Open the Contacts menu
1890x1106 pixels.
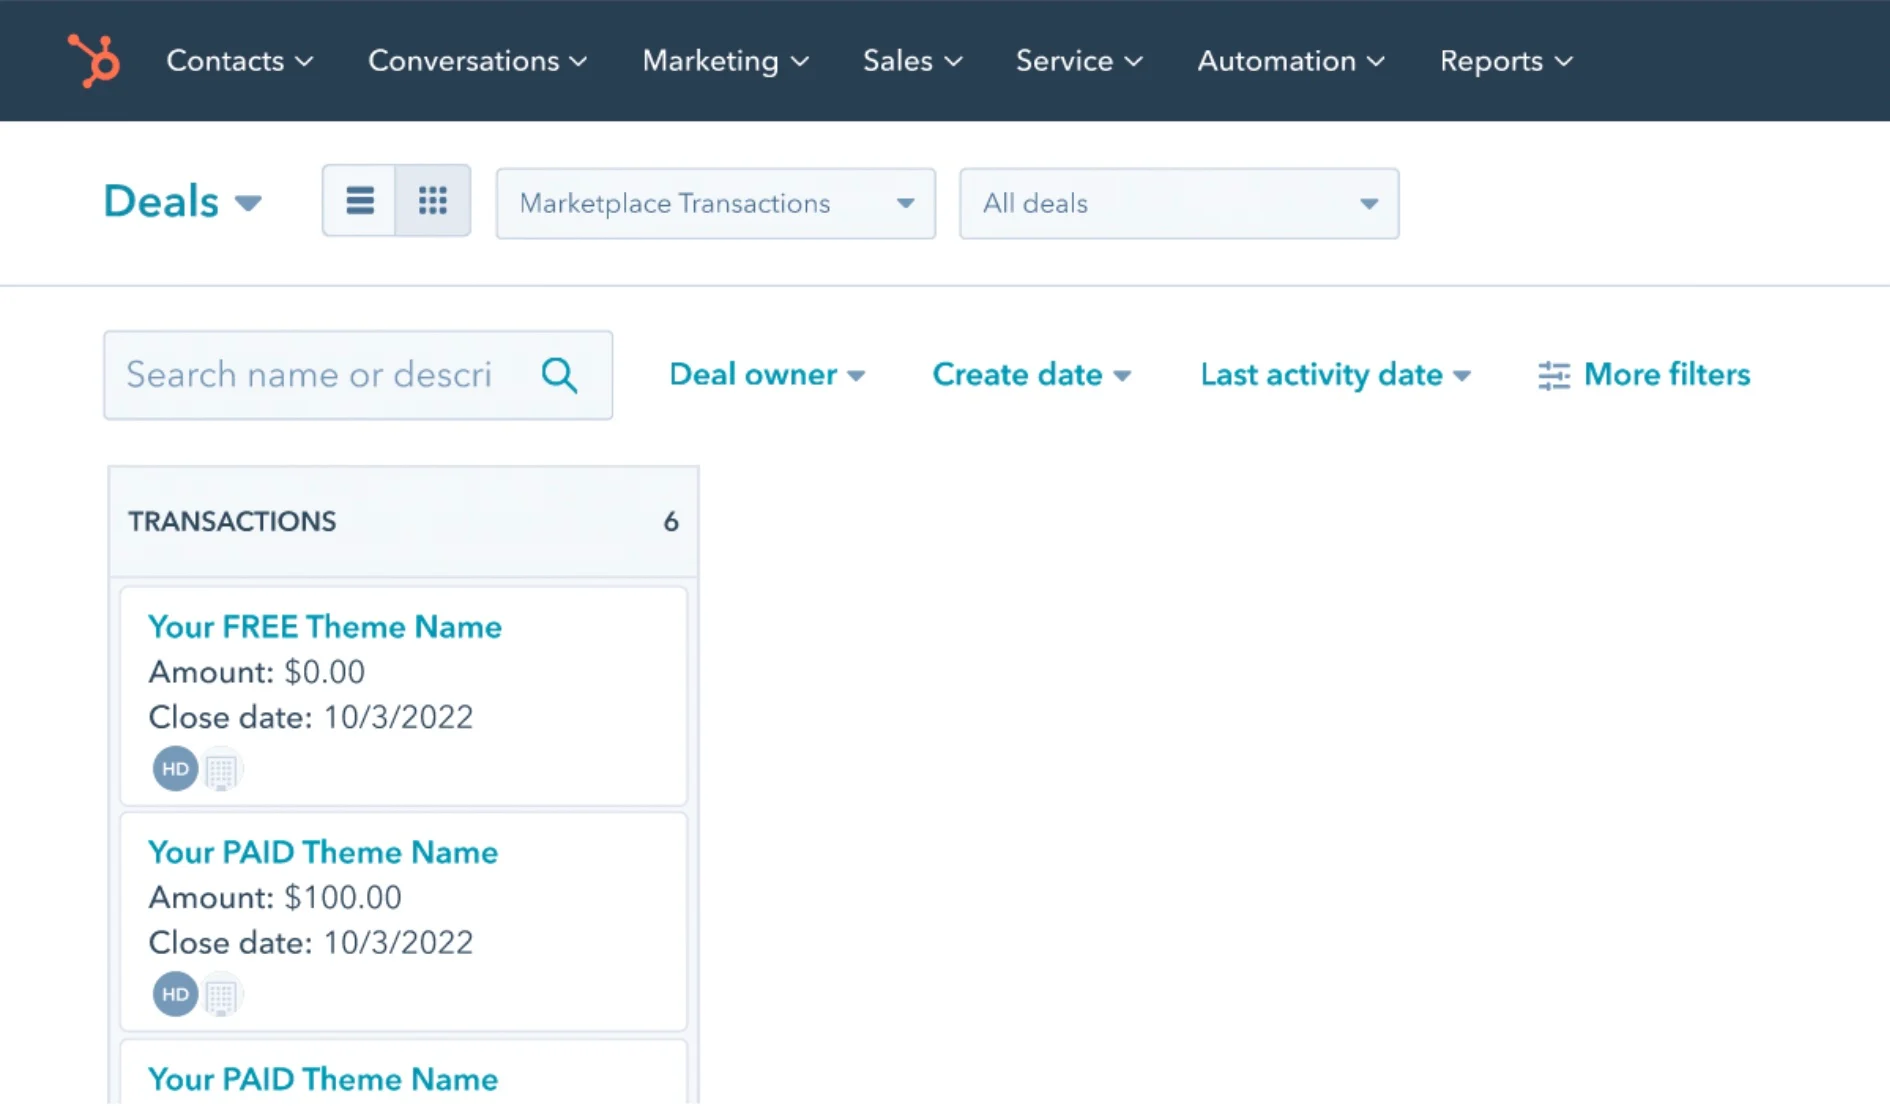click(x=240, y=61)
